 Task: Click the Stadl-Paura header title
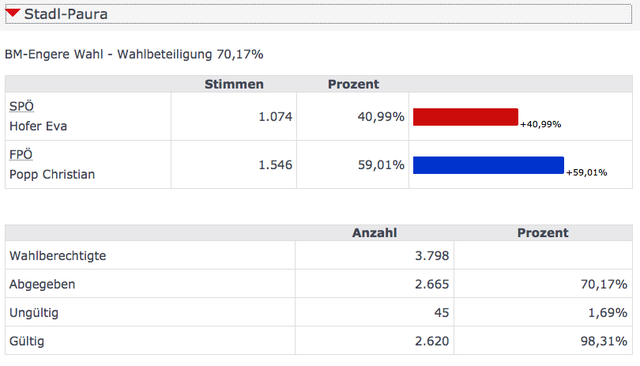[x=66, y=14]
